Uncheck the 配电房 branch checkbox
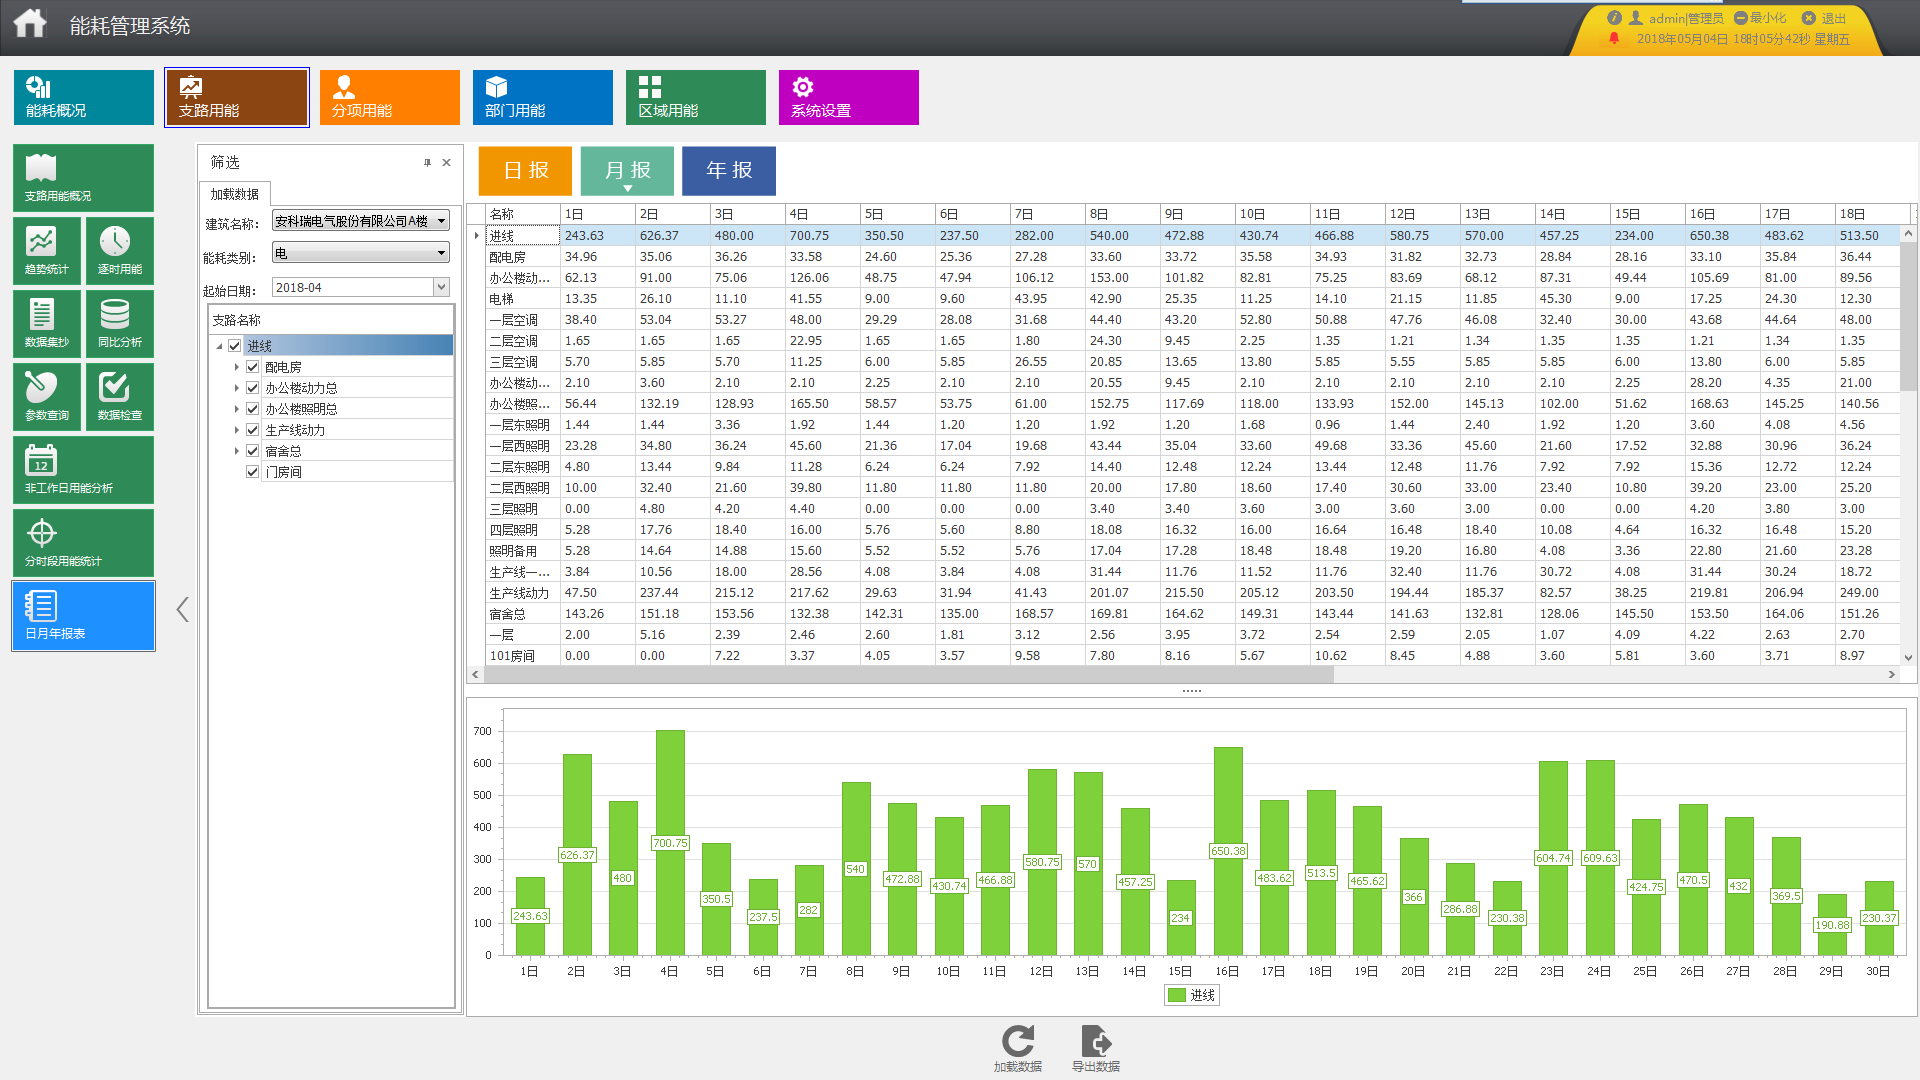Screen dimensions: 1920x1080 (253, 367)
